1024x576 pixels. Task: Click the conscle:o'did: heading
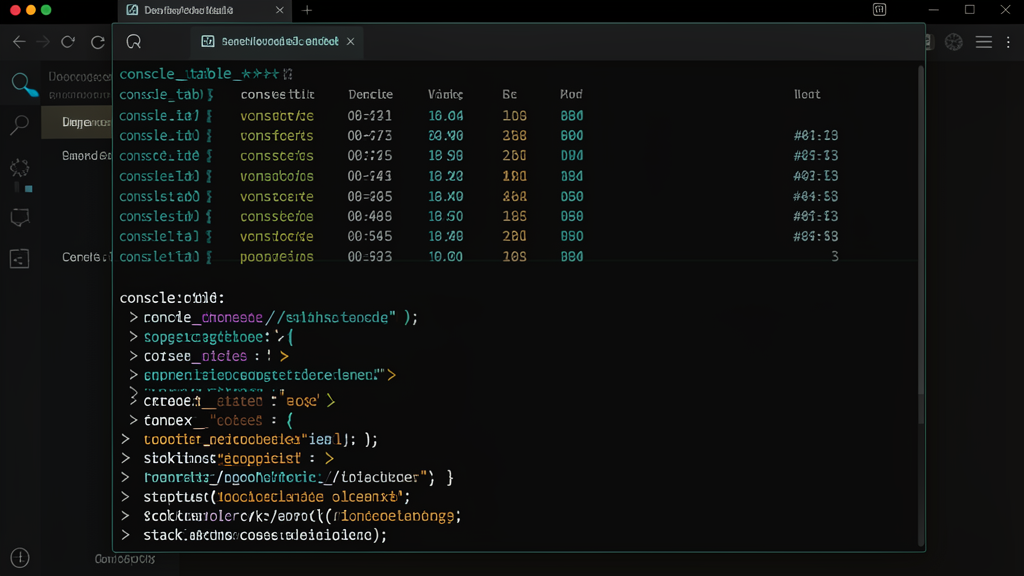point(172,298)
